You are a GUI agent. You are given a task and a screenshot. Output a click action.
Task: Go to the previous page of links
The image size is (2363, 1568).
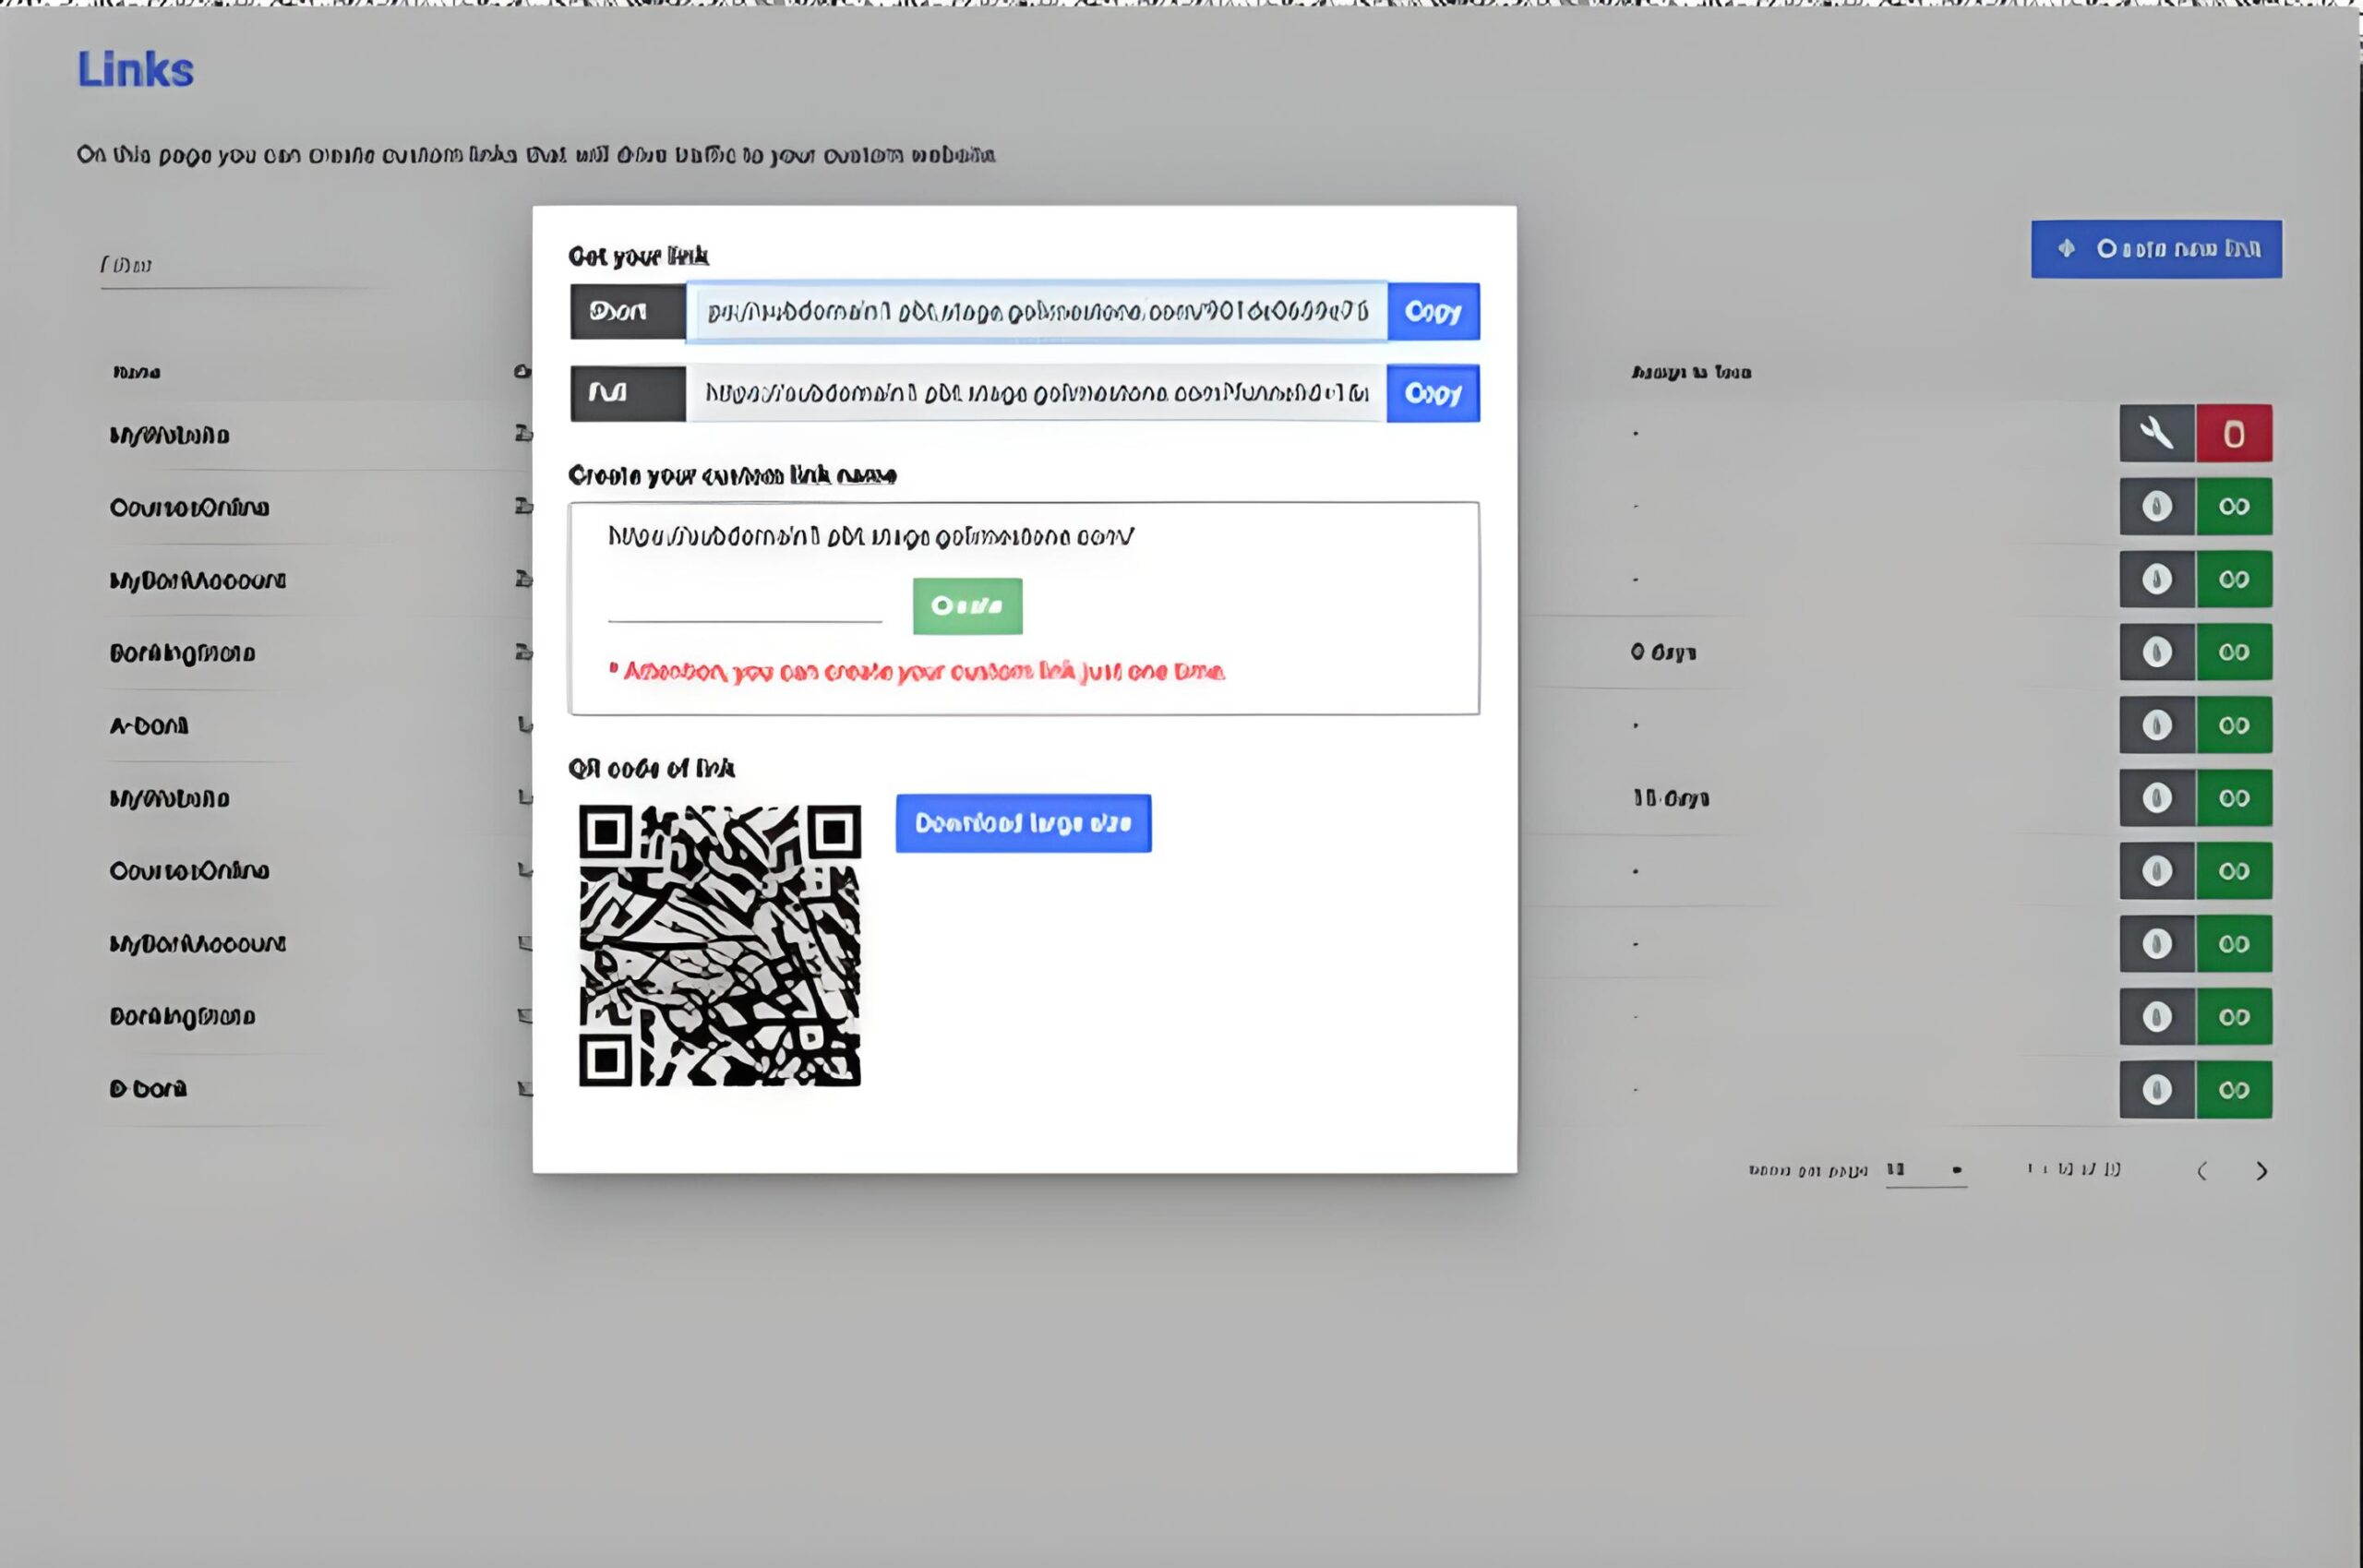(x=2202, y=1171)
